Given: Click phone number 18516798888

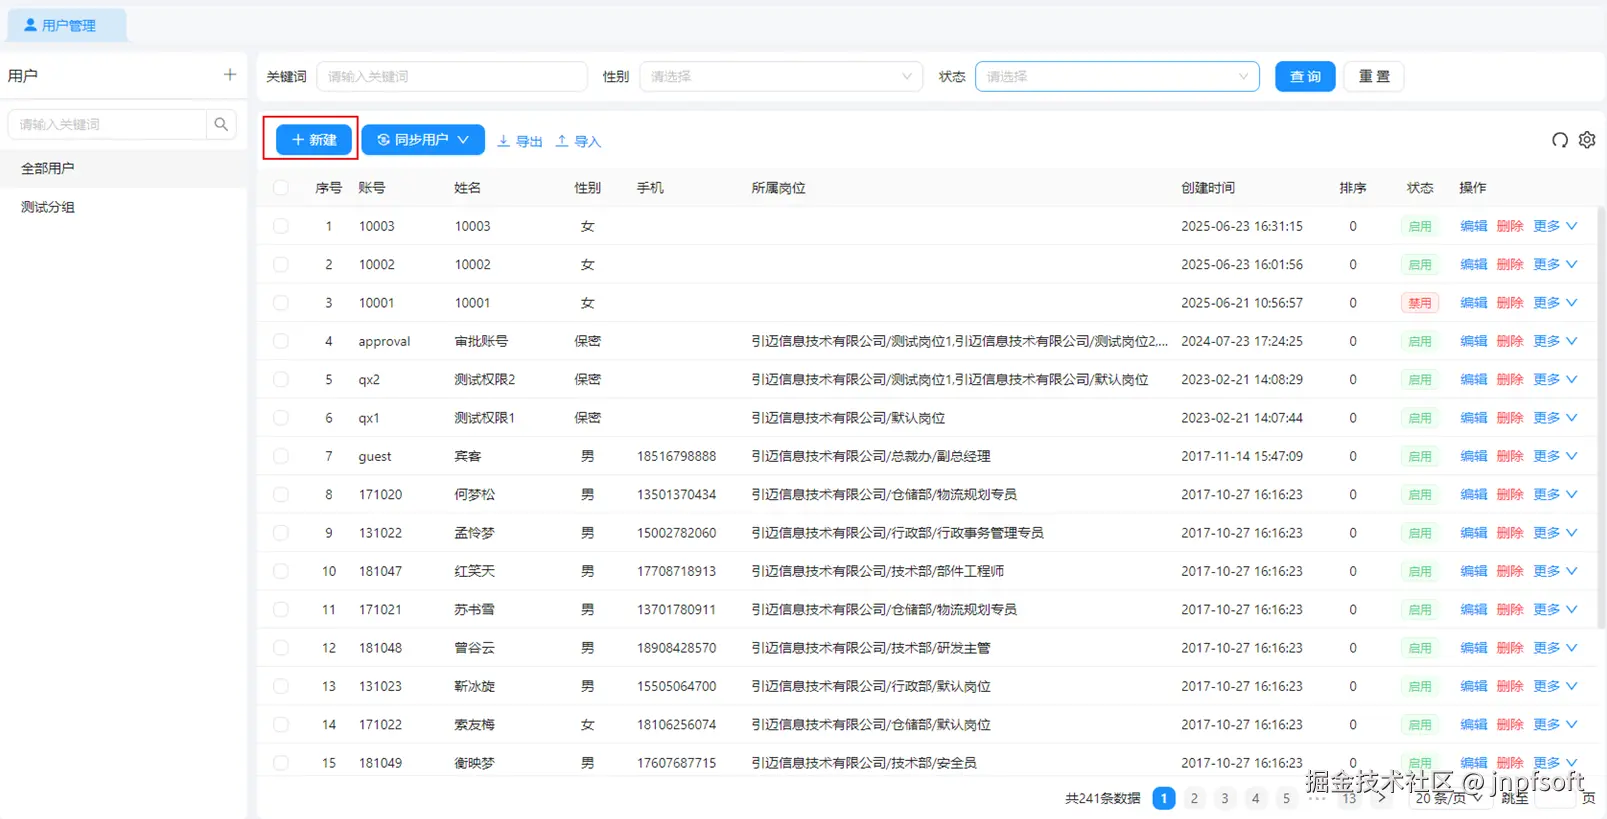Looking at the screenshot, I should 677,456.
